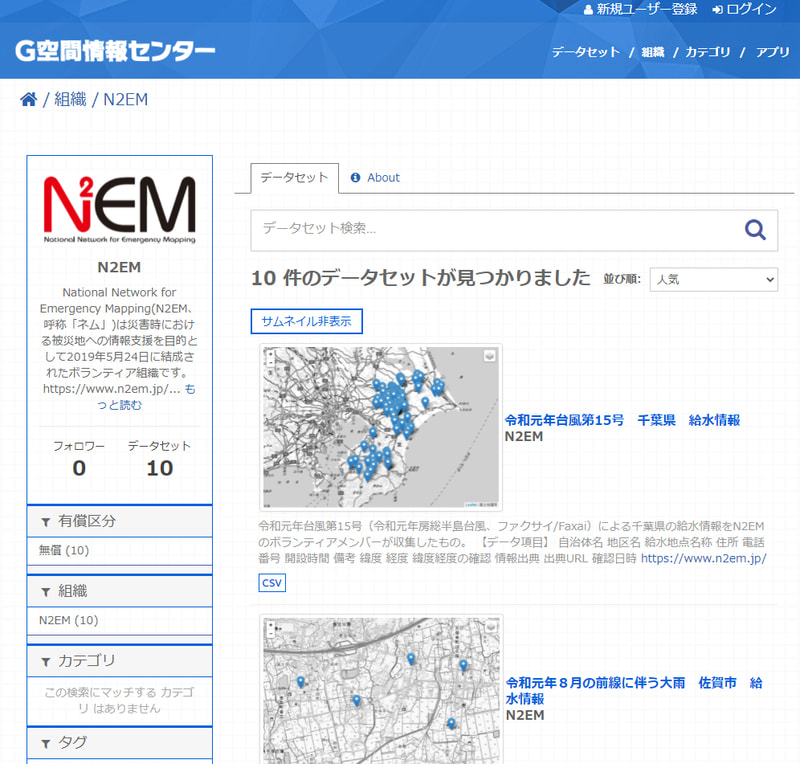Click the user icon for 新規ユーザー登録
Screen dimensions: 800x764
[x=588, y=10]
